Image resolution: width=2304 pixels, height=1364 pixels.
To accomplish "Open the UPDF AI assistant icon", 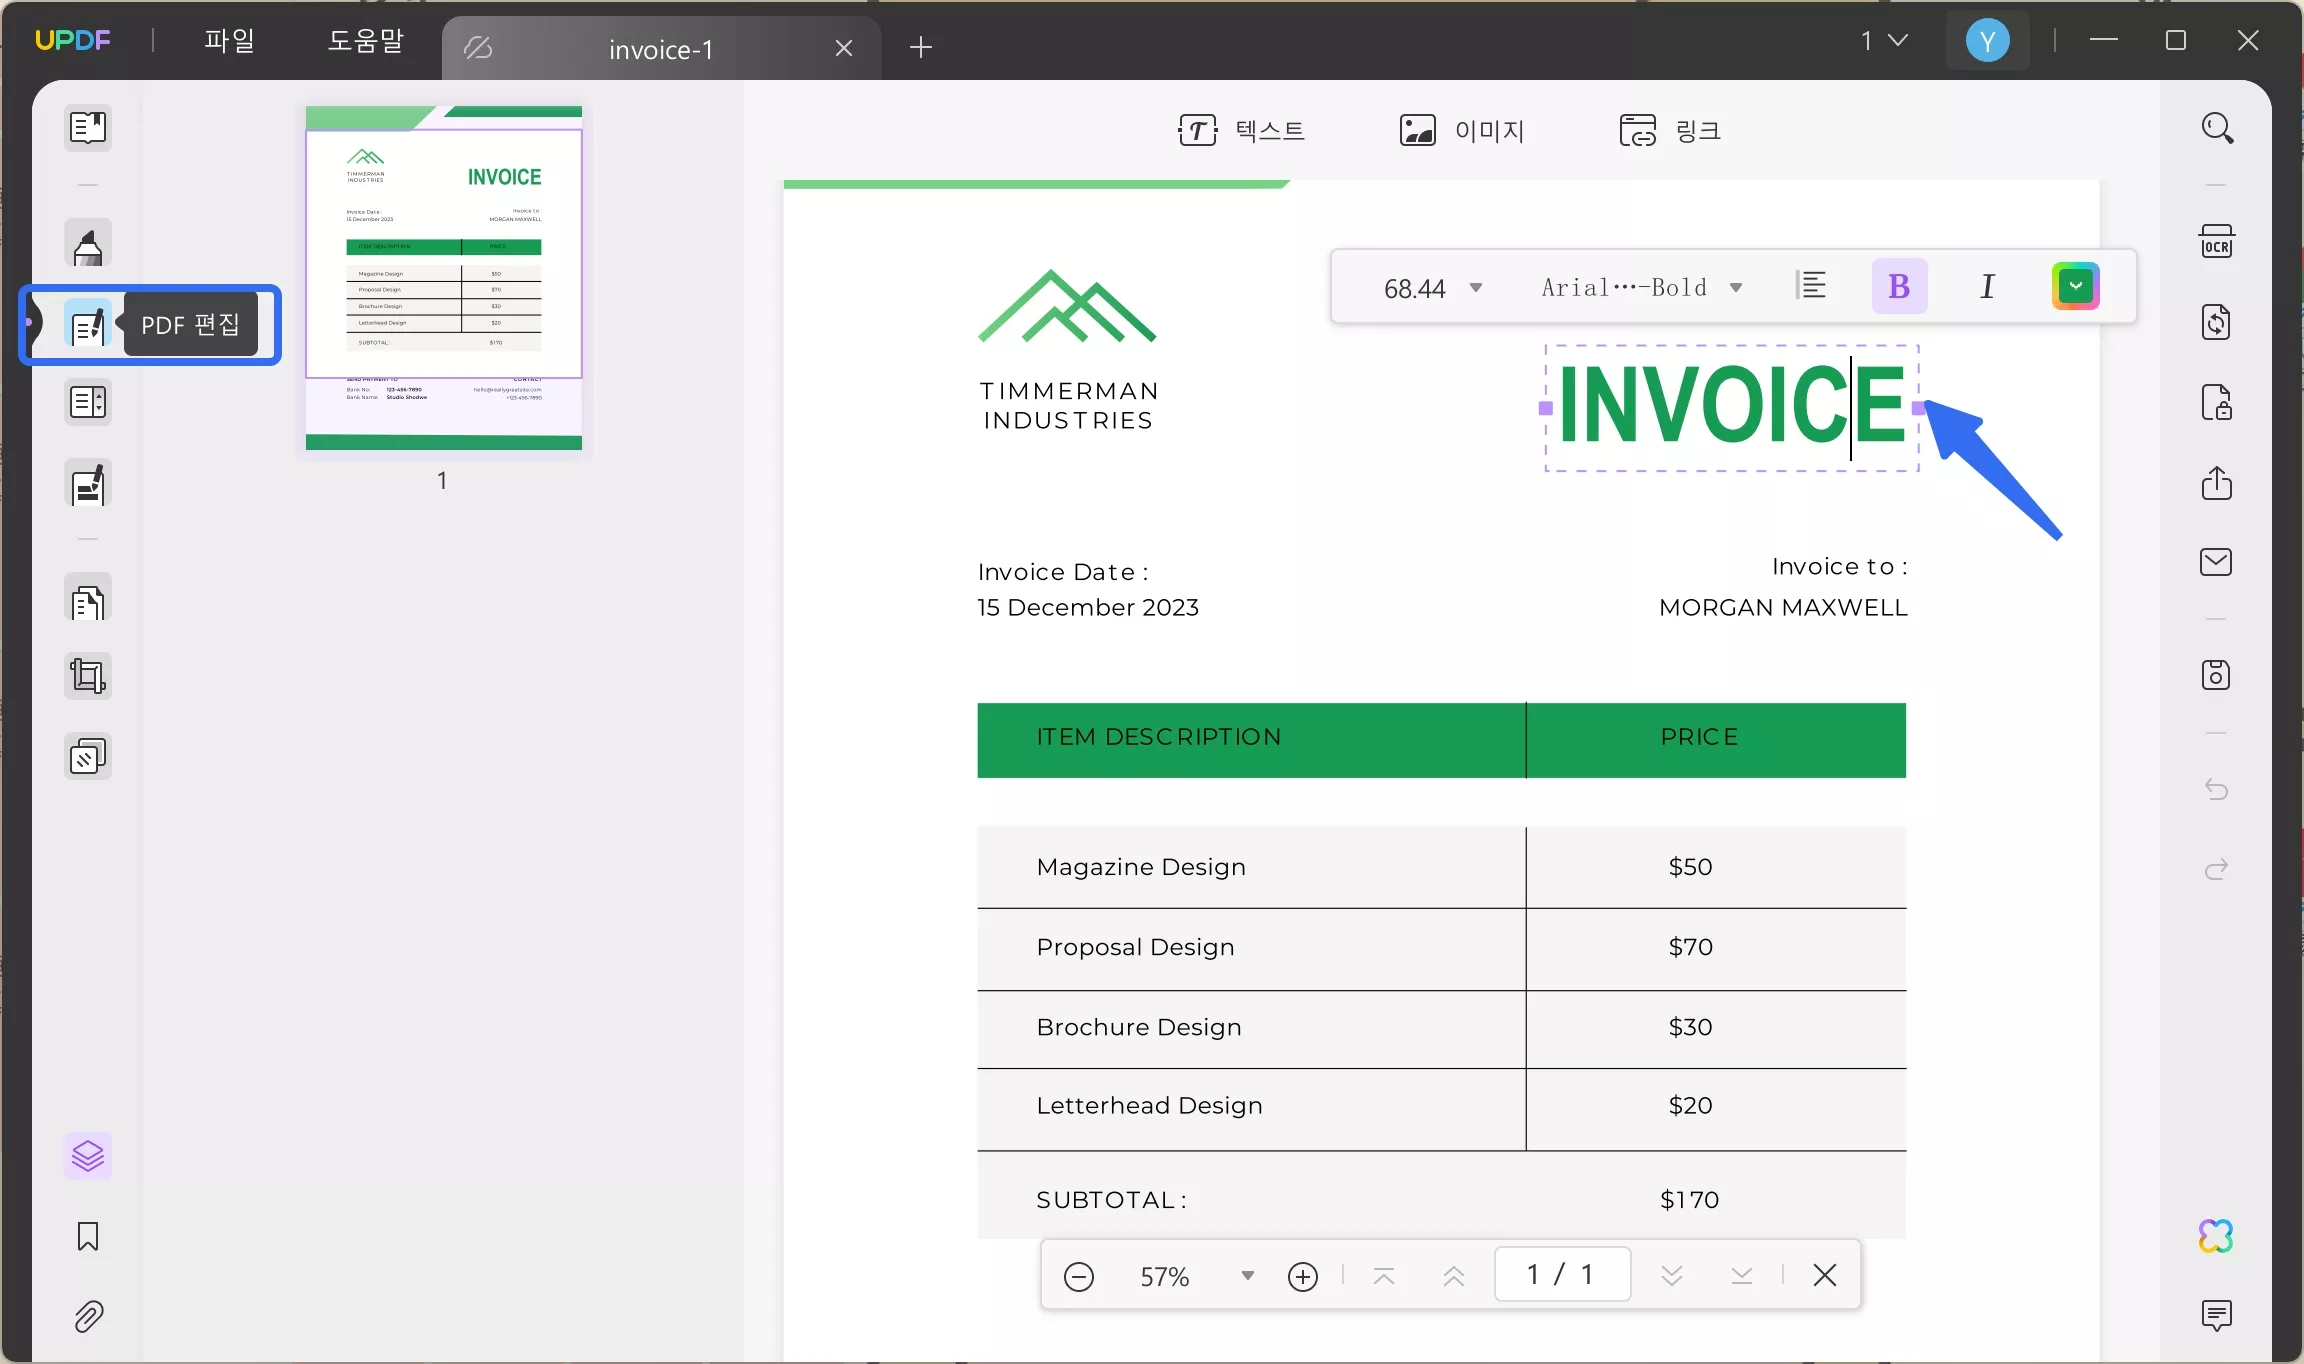I will click(x=2216, y=1236).
